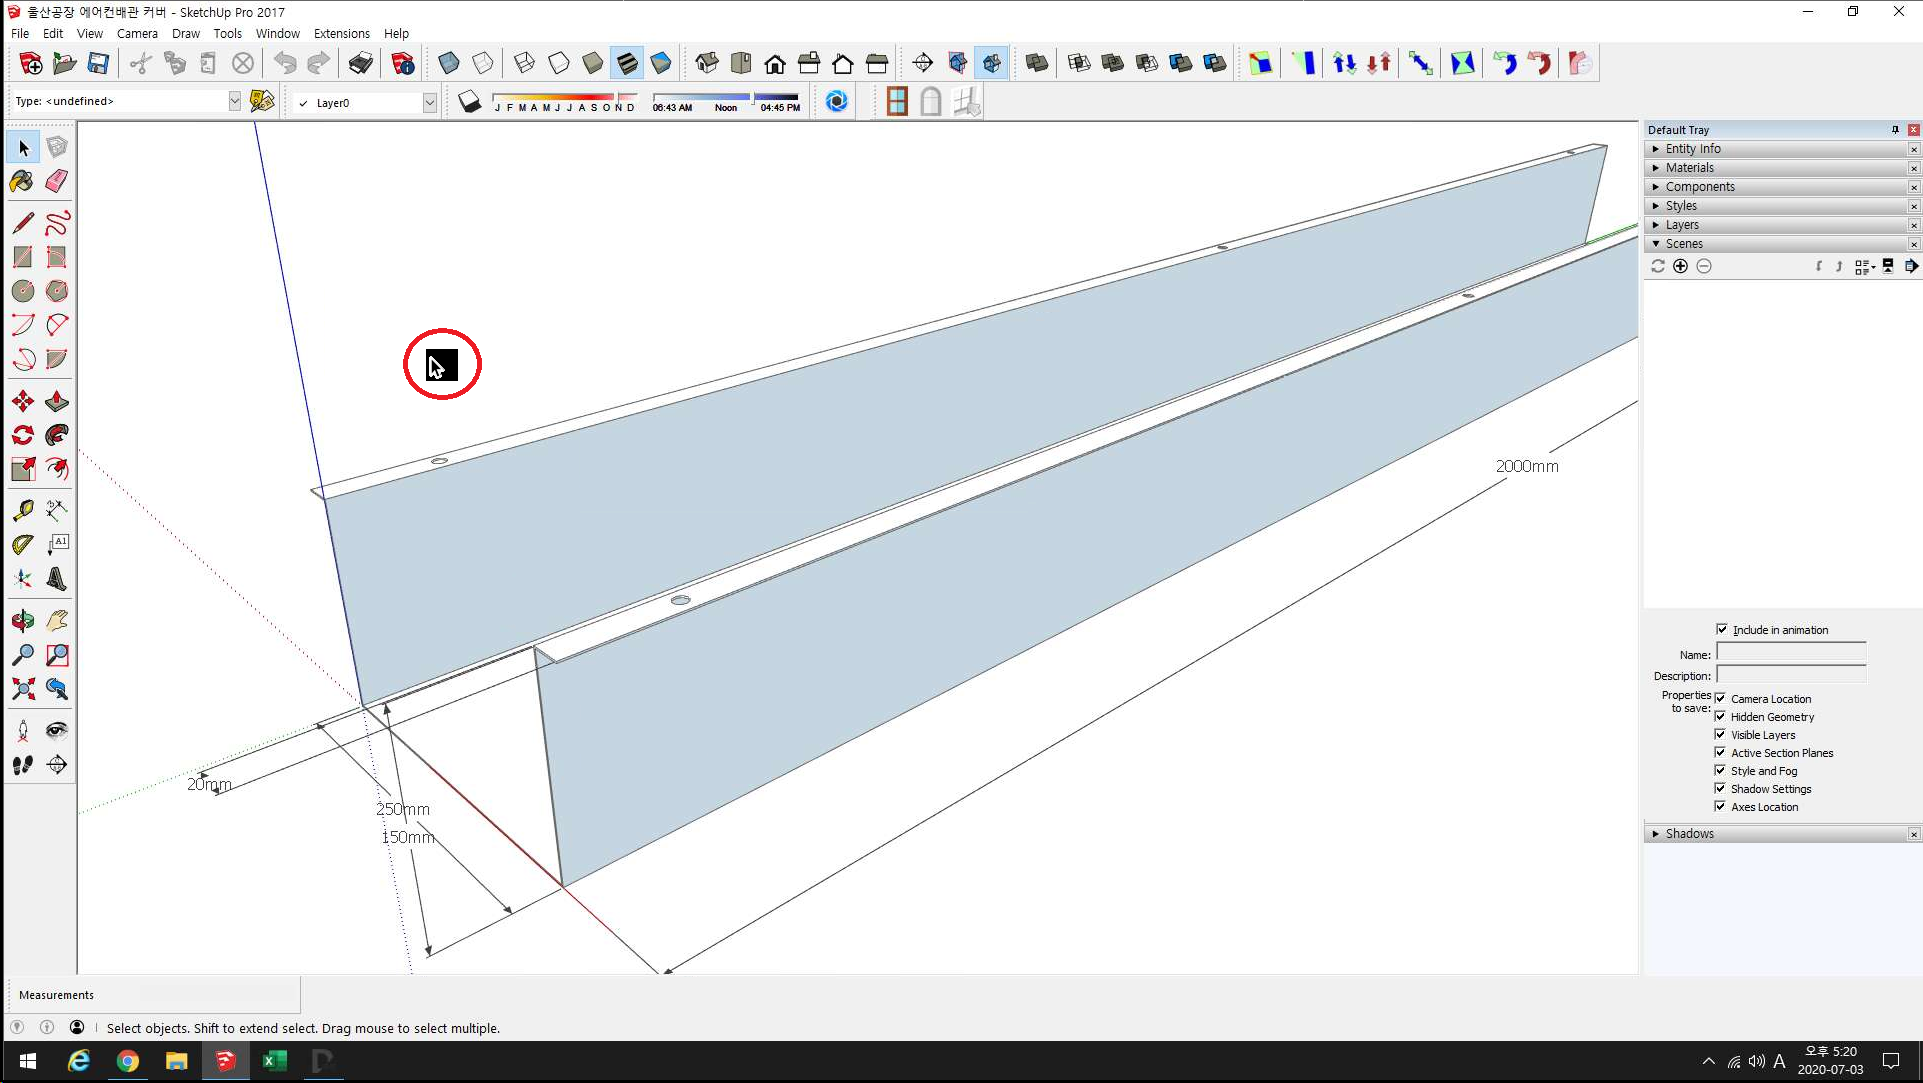
Task: Open the Camera menu
Action: pos(137,33)
